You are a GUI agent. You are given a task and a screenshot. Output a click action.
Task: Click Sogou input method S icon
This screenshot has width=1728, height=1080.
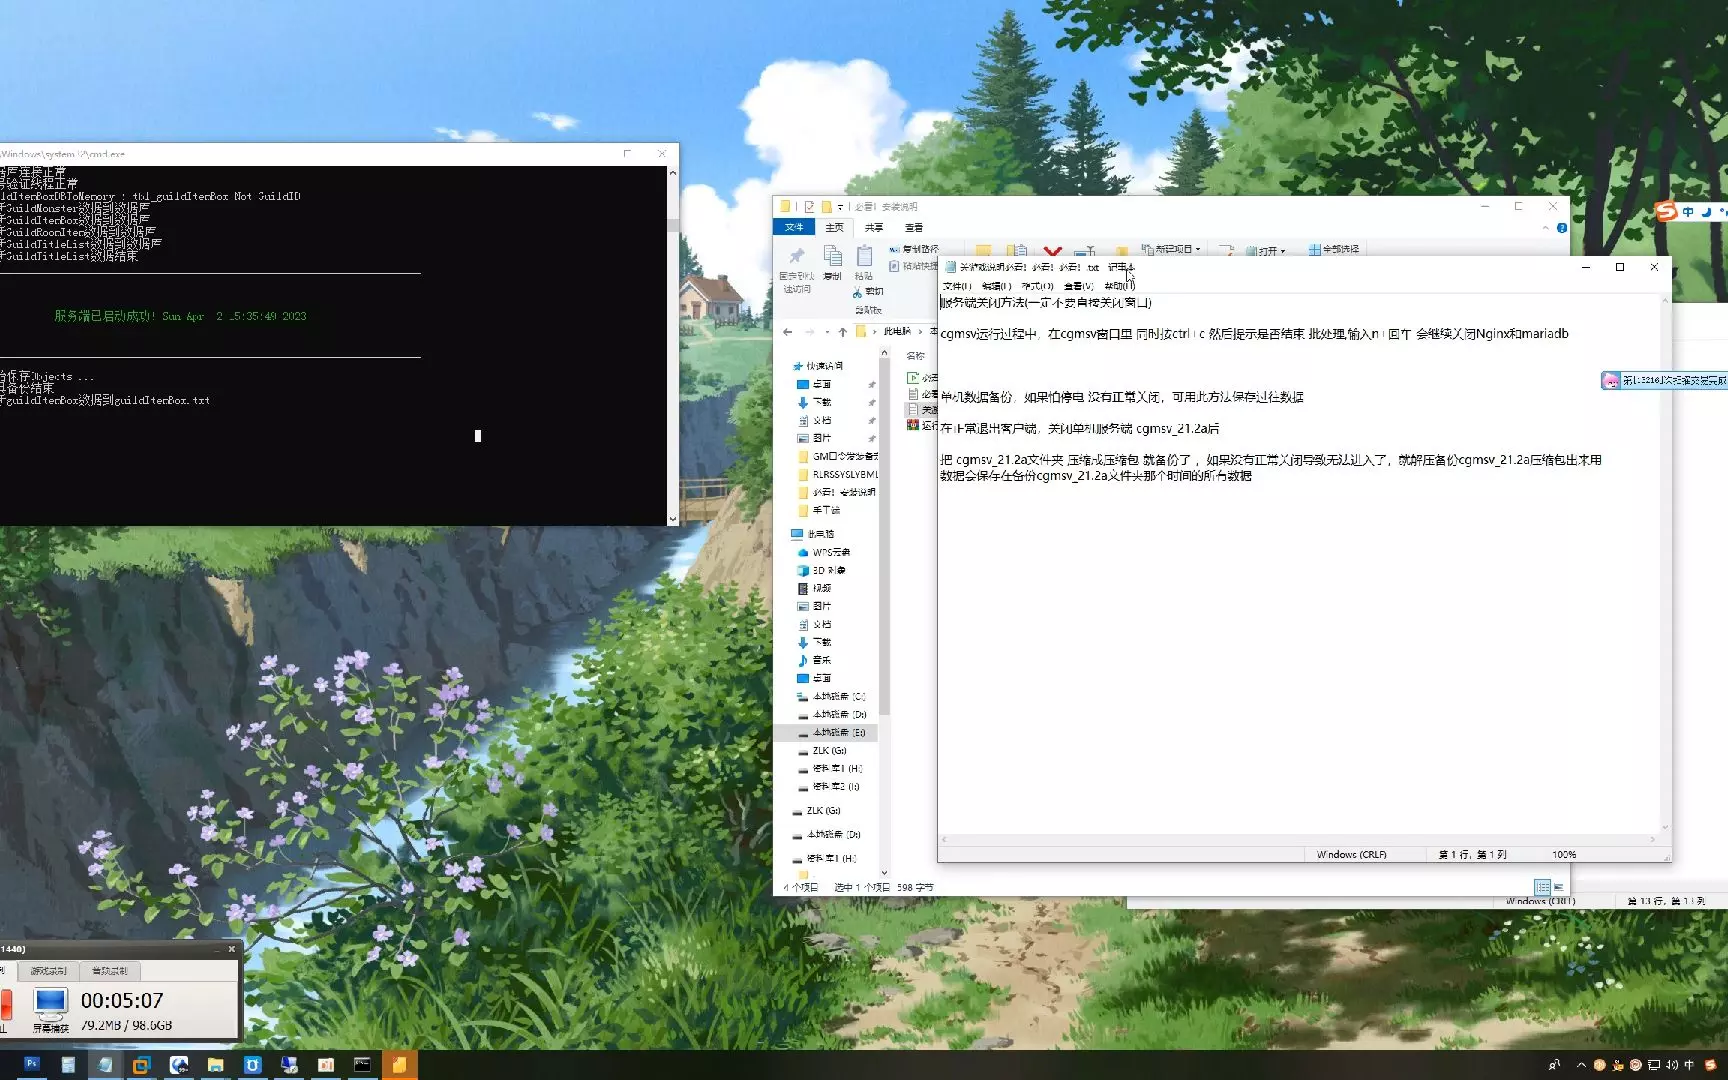tap(1666, 211)
